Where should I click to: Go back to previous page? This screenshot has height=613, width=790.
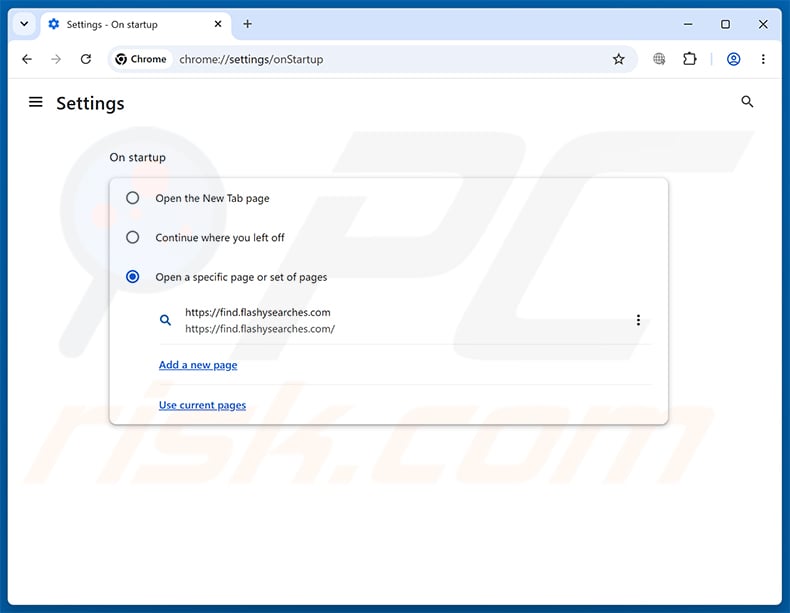point(27,59)
